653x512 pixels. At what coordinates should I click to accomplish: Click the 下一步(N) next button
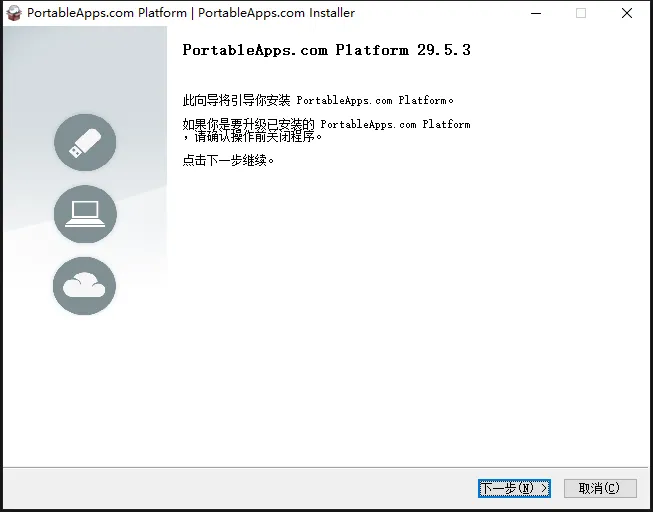click(x=514, y=488)
